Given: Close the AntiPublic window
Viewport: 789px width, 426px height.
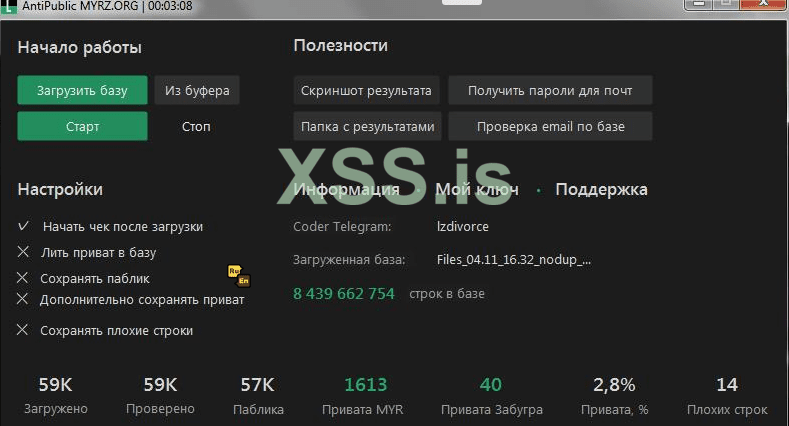Looking at the screenshot, I should pos(764,4).
